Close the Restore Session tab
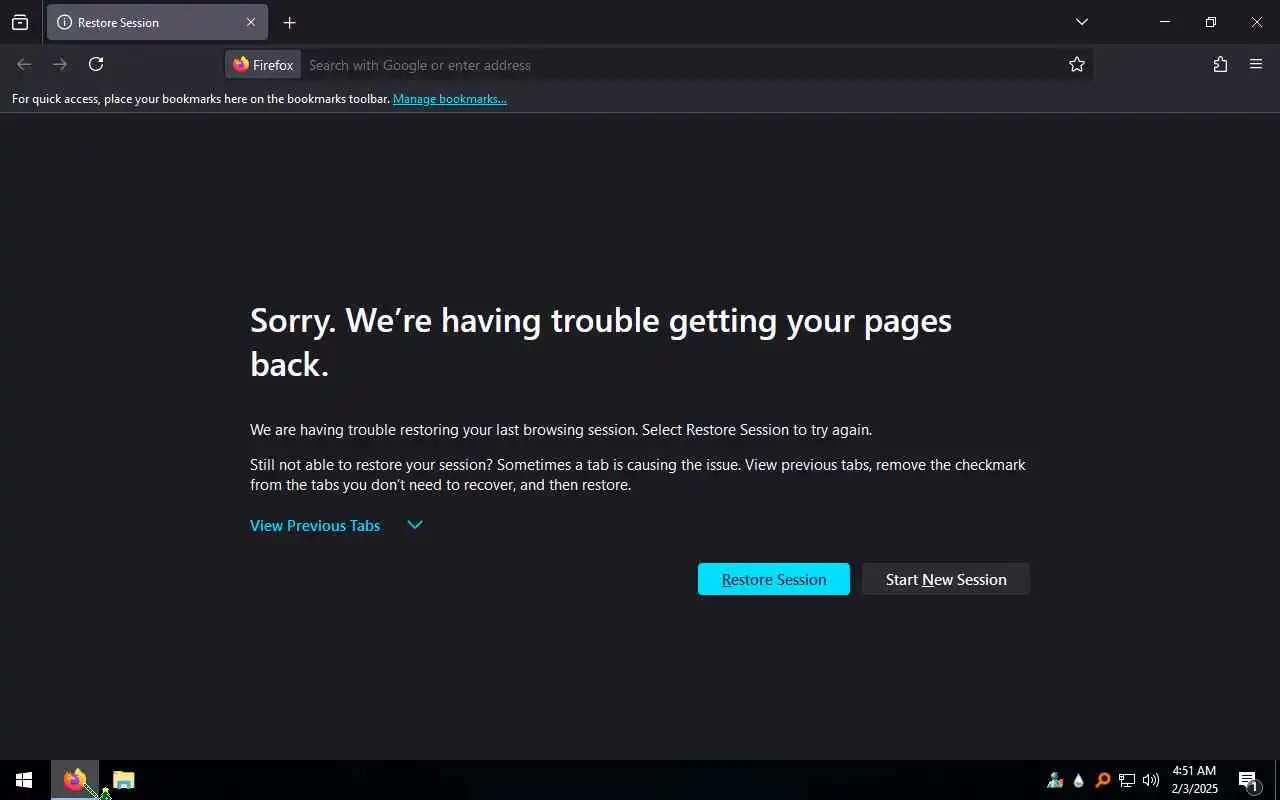 (x=251, y=22)
